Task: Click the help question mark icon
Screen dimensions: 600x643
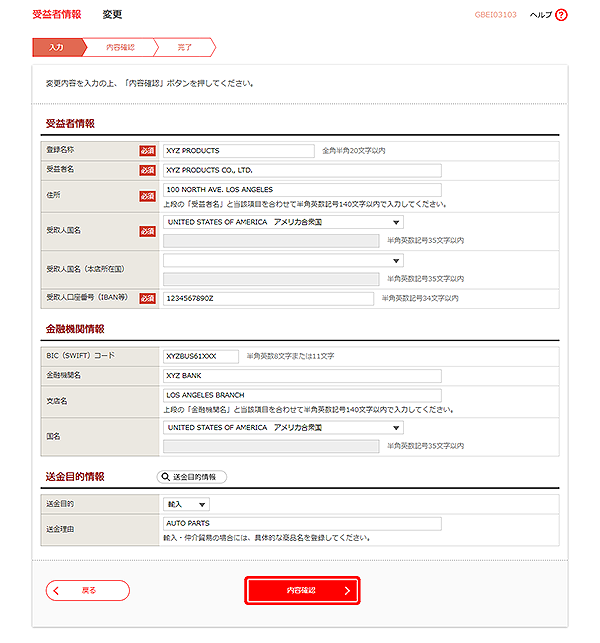Action: click(x=561, y=15)
